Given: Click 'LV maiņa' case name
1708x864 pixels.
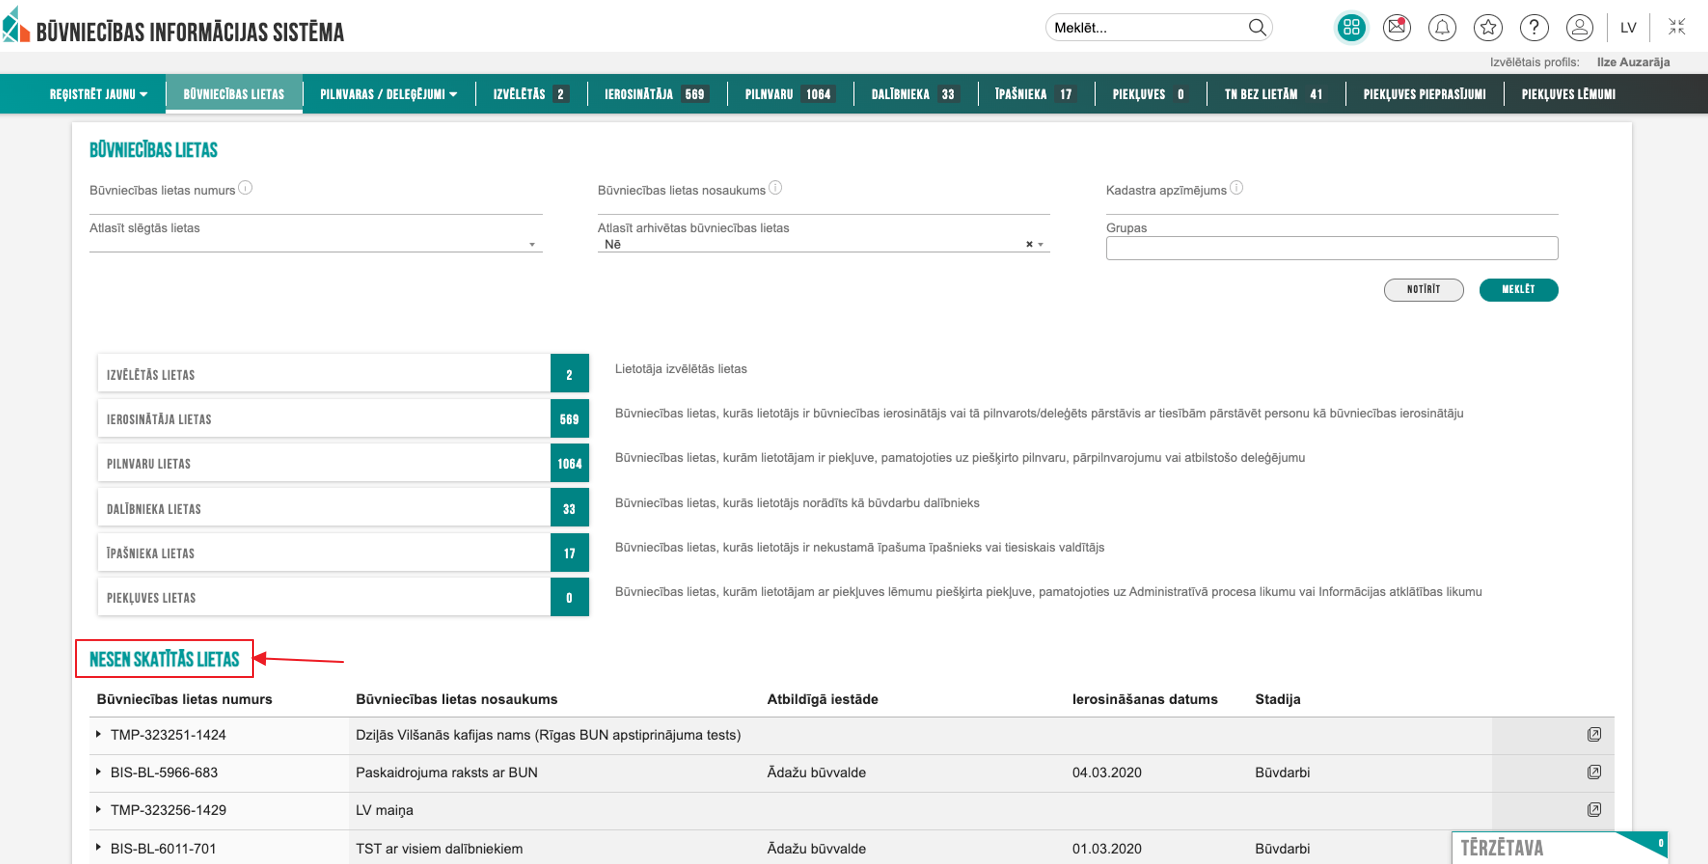Looking at the screenshot, I should click(385, 810).
